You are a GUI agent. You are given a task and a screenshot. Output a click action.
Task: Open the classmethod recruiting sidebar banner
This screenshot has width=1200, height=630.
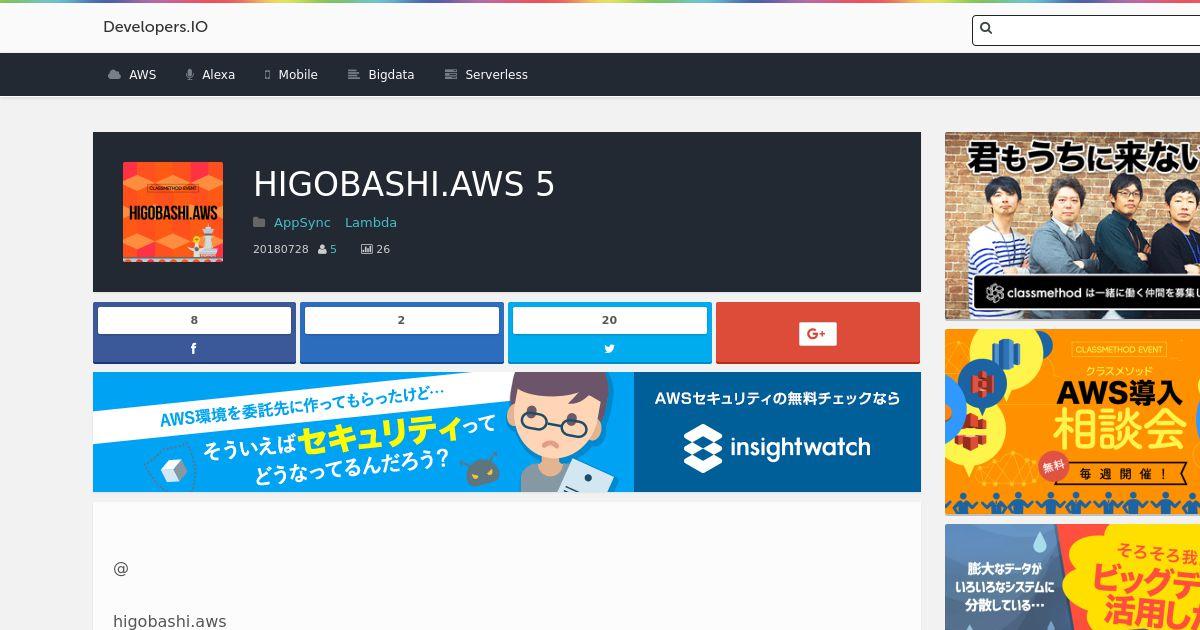(1072, 226)
